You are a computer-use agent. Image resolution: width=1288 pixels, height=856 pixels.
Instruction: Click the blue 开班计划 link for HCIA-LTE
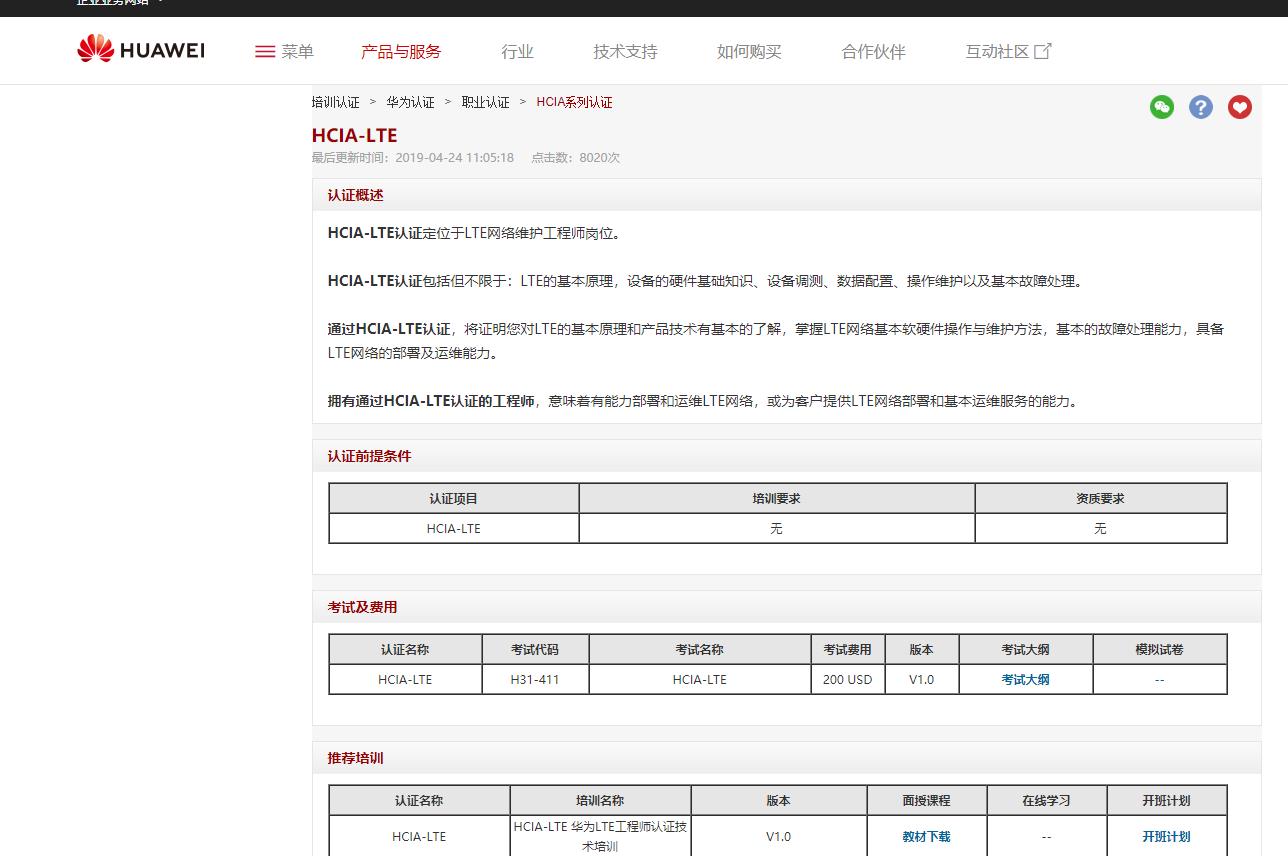click(1166, 836)
